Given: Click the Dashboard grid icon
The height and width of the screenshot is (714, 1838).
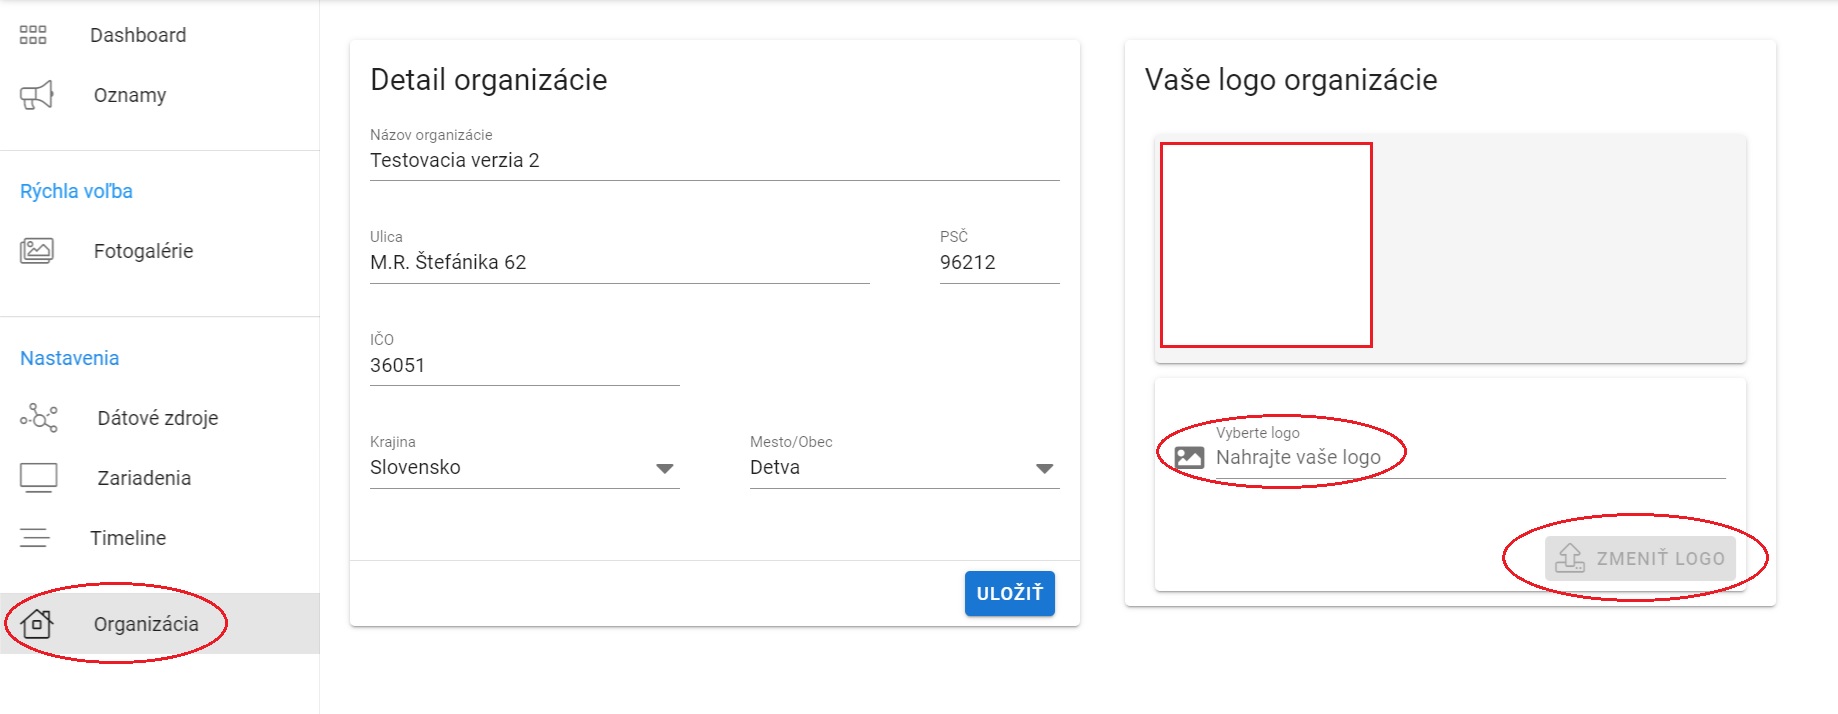Looking at the screenshot, I should click(x=33, y=35).
